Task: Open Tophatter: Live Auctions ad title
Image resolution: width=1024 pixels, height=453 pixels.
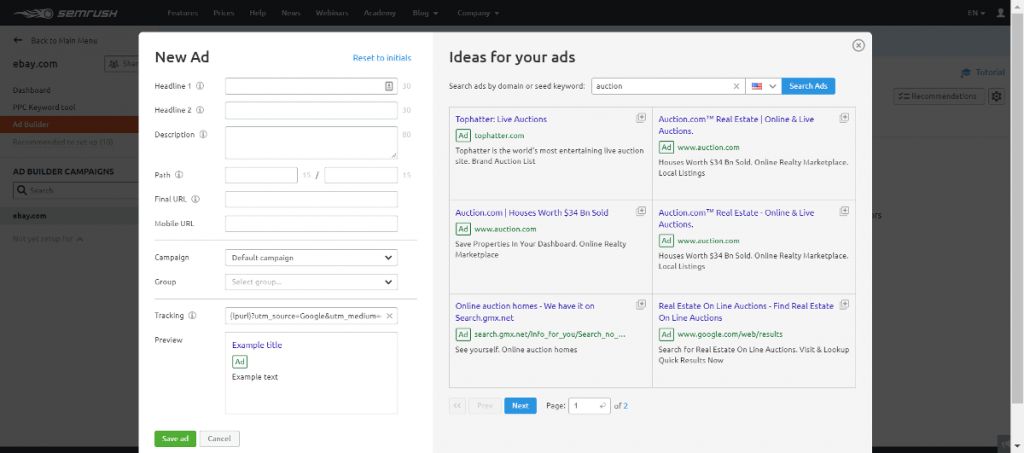Action: point(501,119)
